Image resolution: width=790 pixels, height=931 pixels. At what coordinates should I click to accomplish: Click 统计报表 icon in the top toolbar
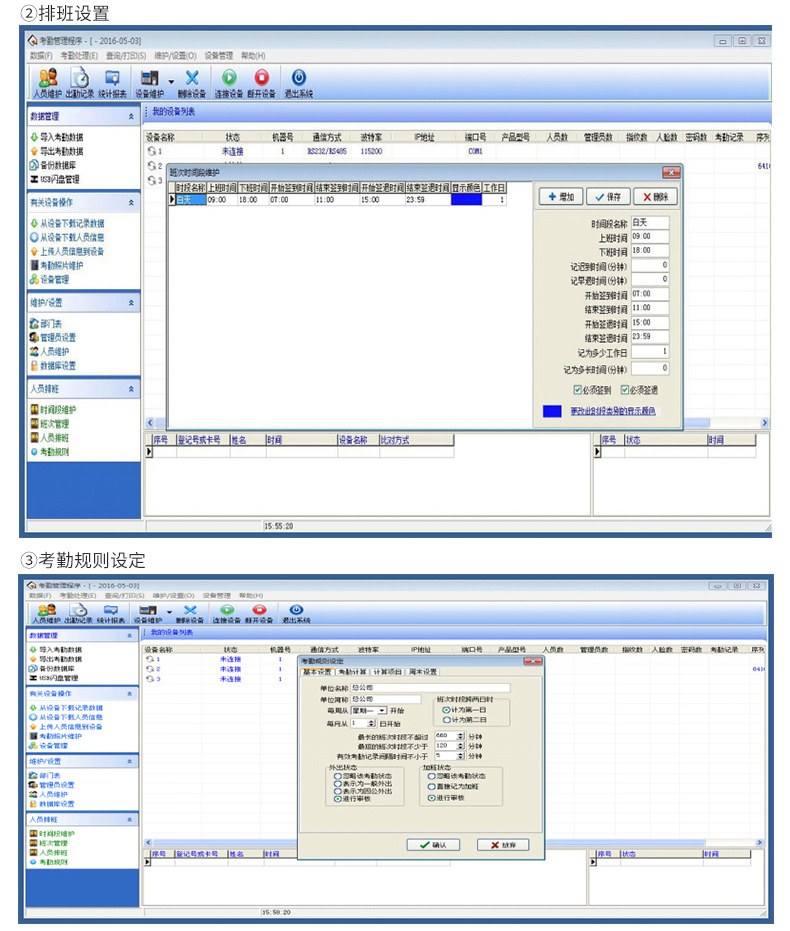112,82
